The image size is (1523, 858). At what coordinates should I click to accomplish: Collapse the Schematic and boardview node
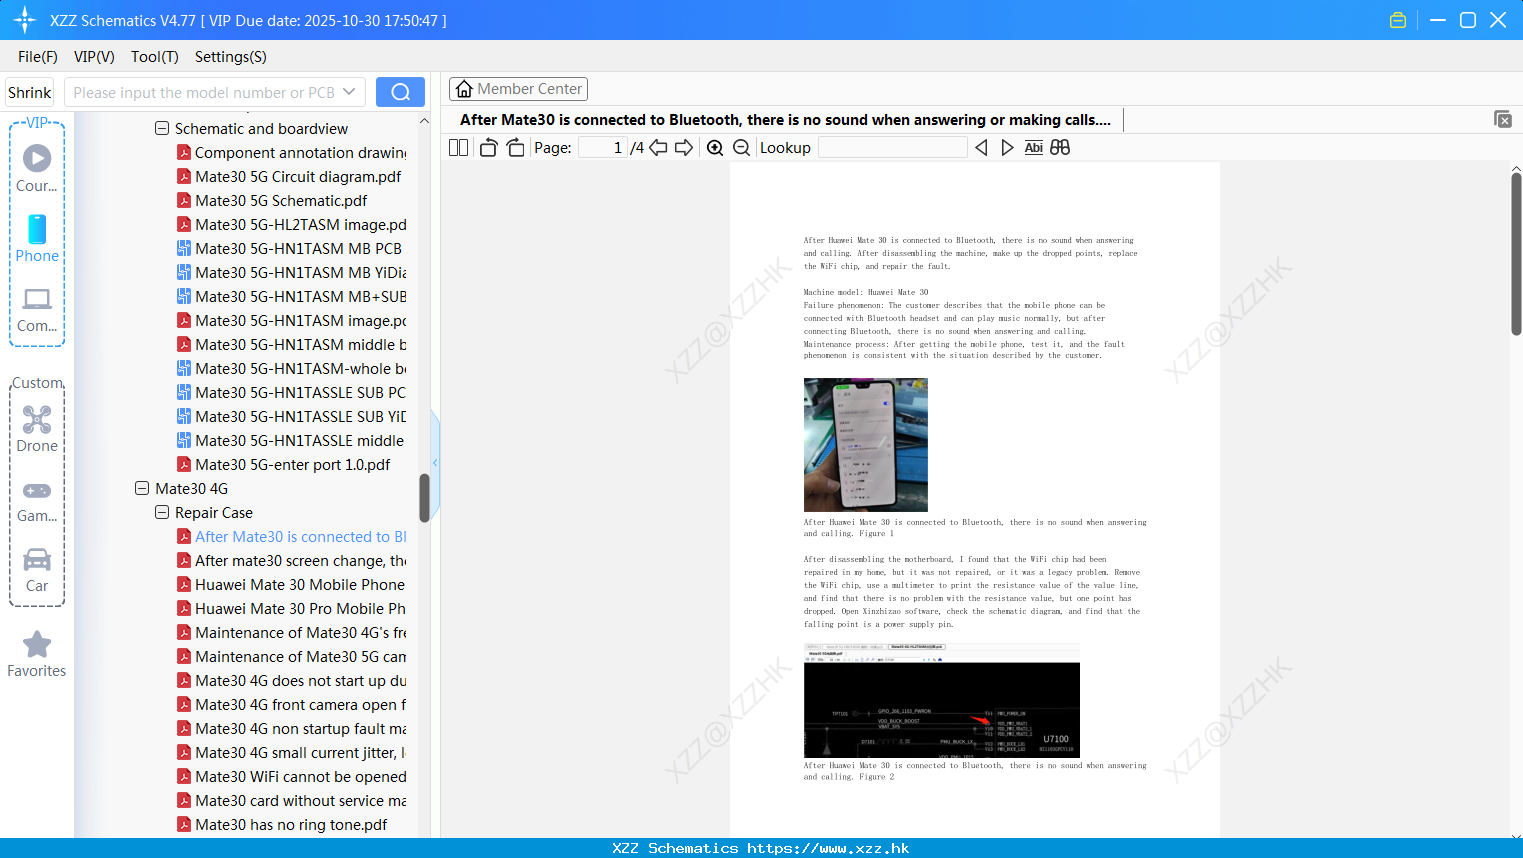coord(162,128)
